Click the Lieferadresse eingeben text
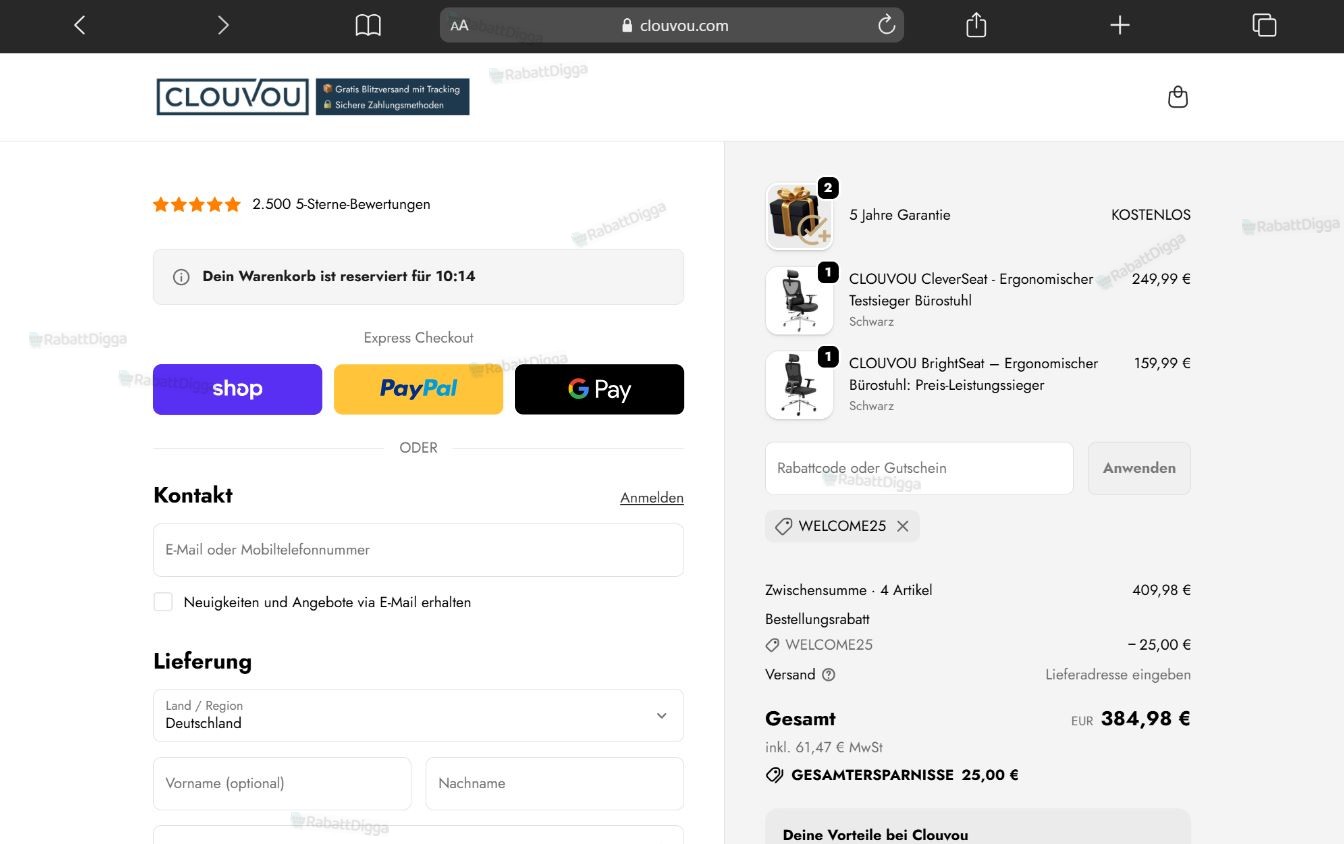The height and width of the screenshot is (844, 1344). click(1118, 675)
